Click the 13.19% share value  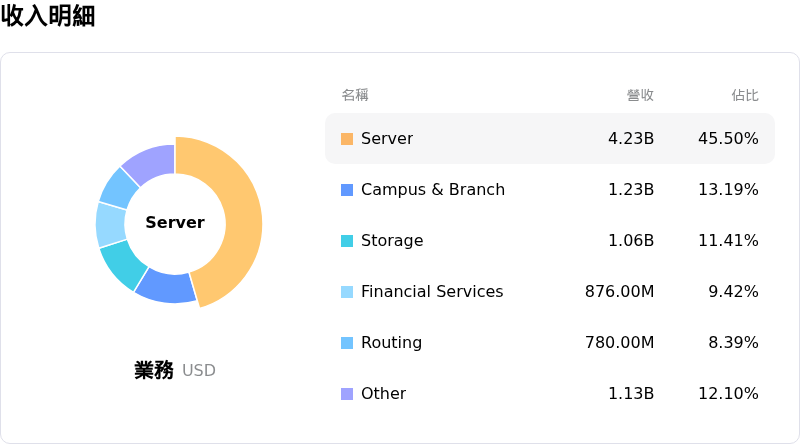pos(728,189)
